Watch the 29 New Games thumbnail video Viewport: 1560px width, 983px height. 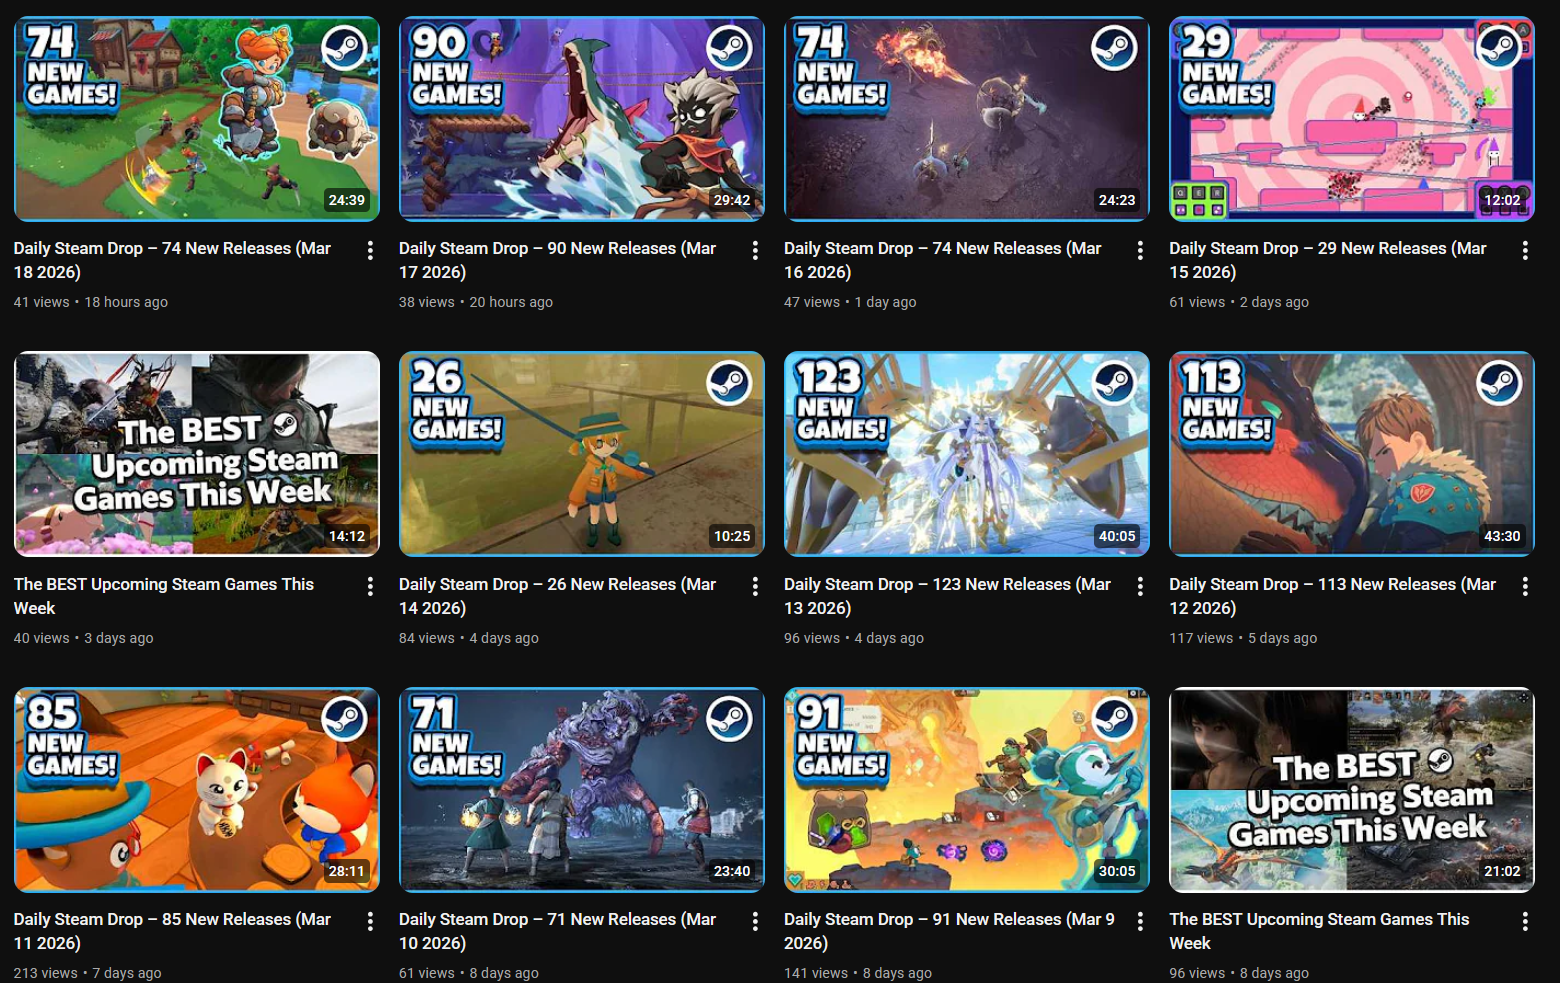coord(1352,119)
